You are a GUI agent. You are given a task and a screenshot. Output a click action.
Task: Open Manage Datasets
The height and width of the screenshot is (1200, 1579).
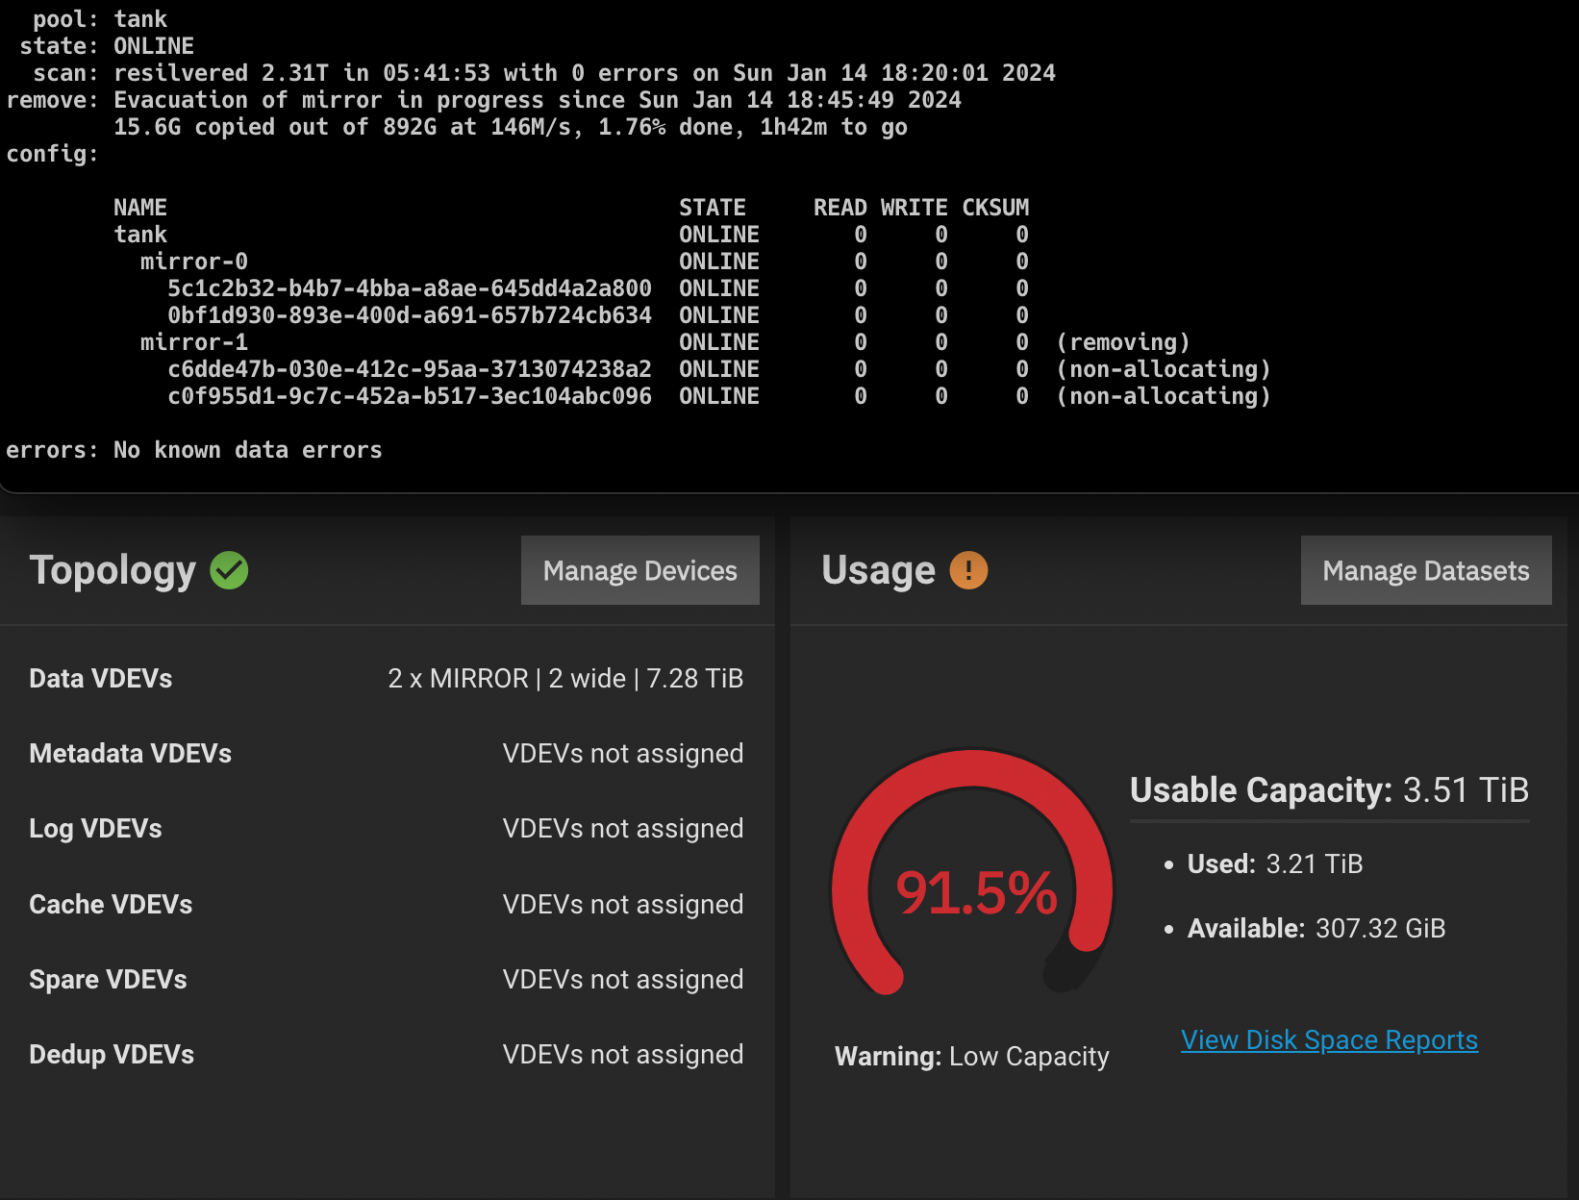pyautogui.click(x=1426, y=570)
